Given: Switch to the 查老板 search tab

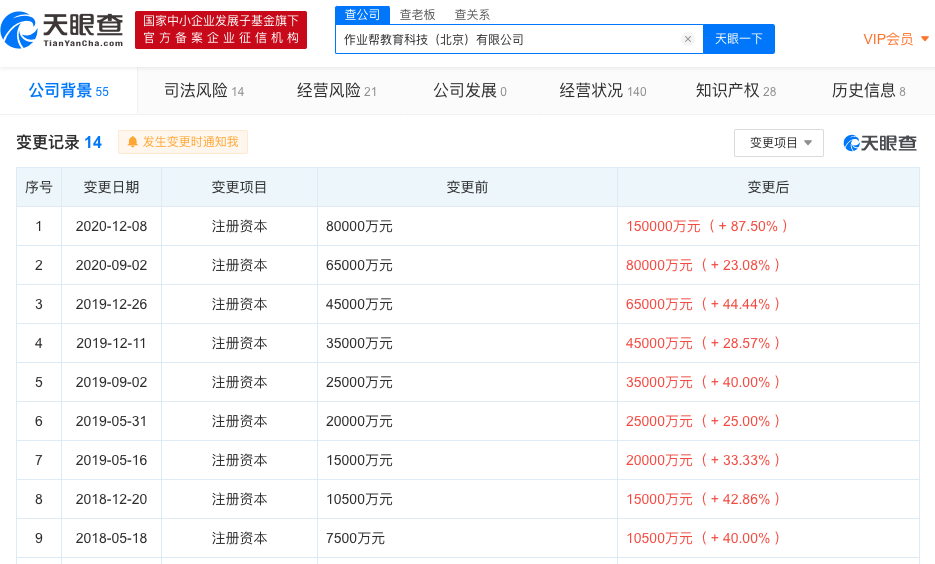Looking at the screenshot, I should tap(417, 14).
